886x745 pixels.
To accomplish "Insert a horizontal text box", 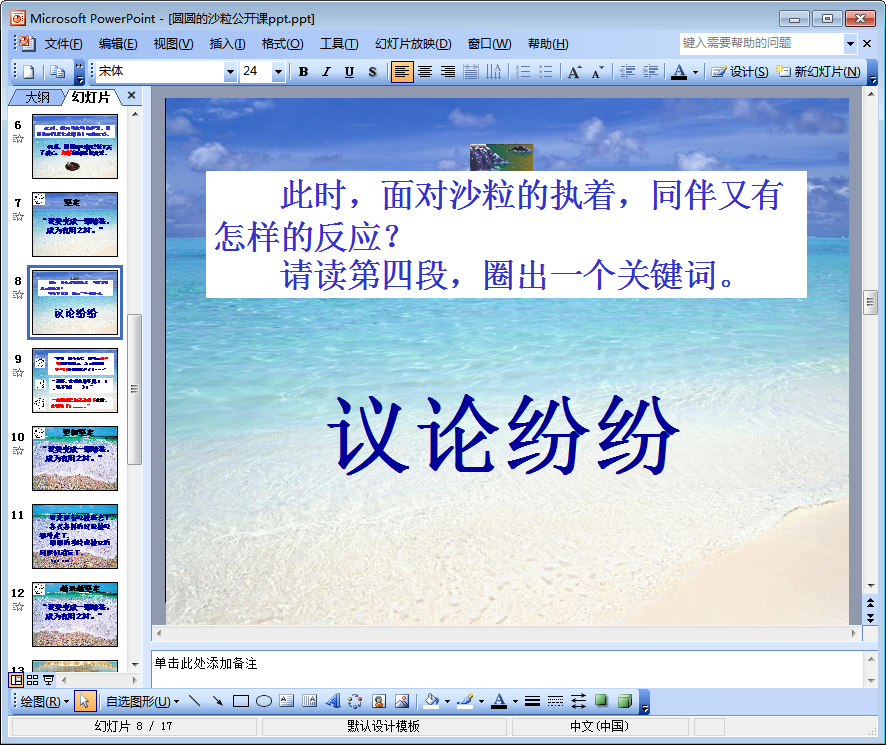I will click(286, 701).
